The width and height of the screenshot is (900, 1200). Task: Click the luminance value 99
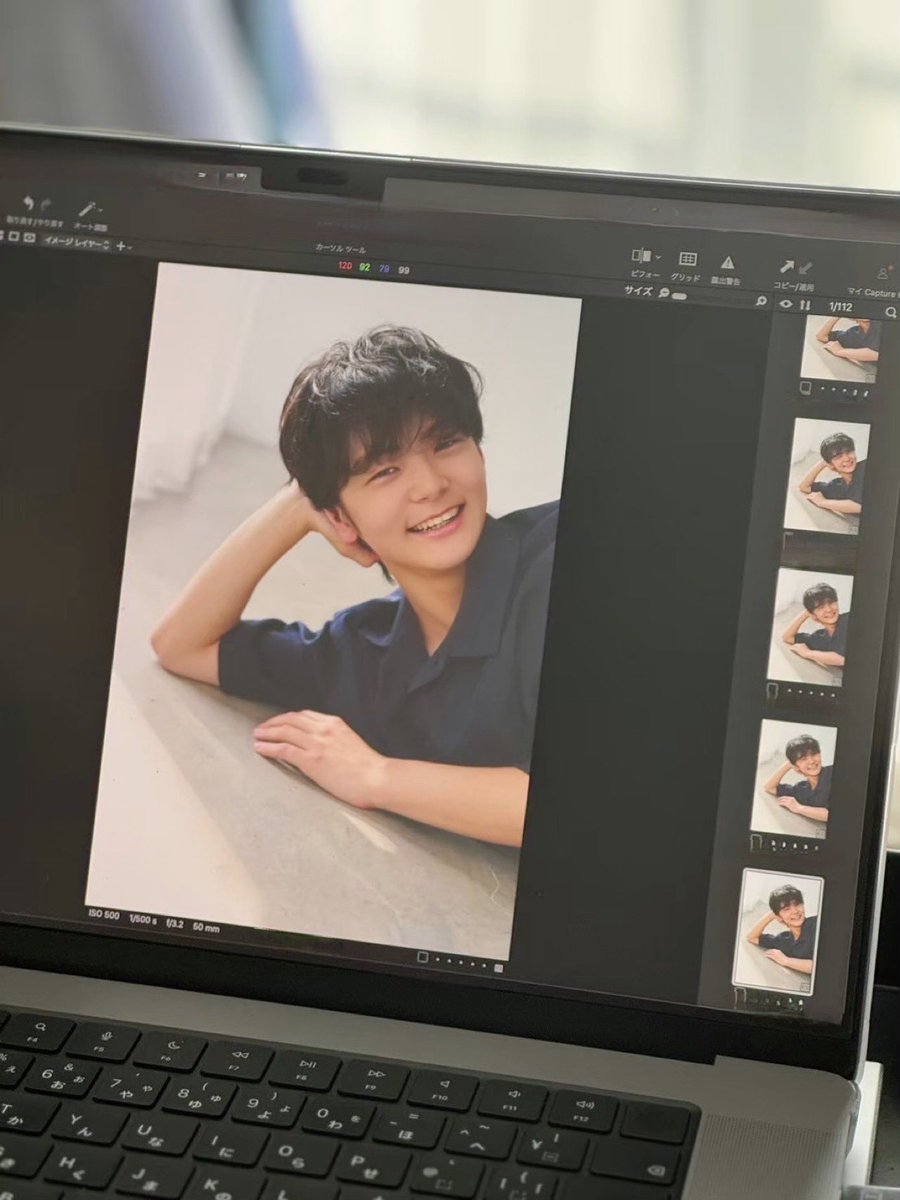pos(404,270)
